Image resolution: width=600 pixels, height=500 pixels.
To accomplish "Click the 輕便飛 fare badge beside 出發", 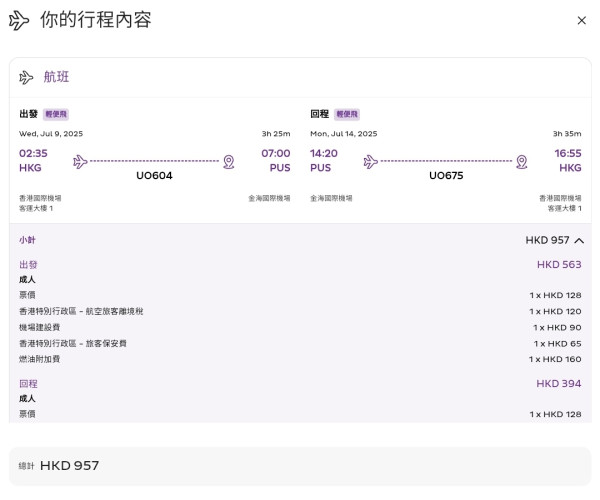I will click(56, 114).
